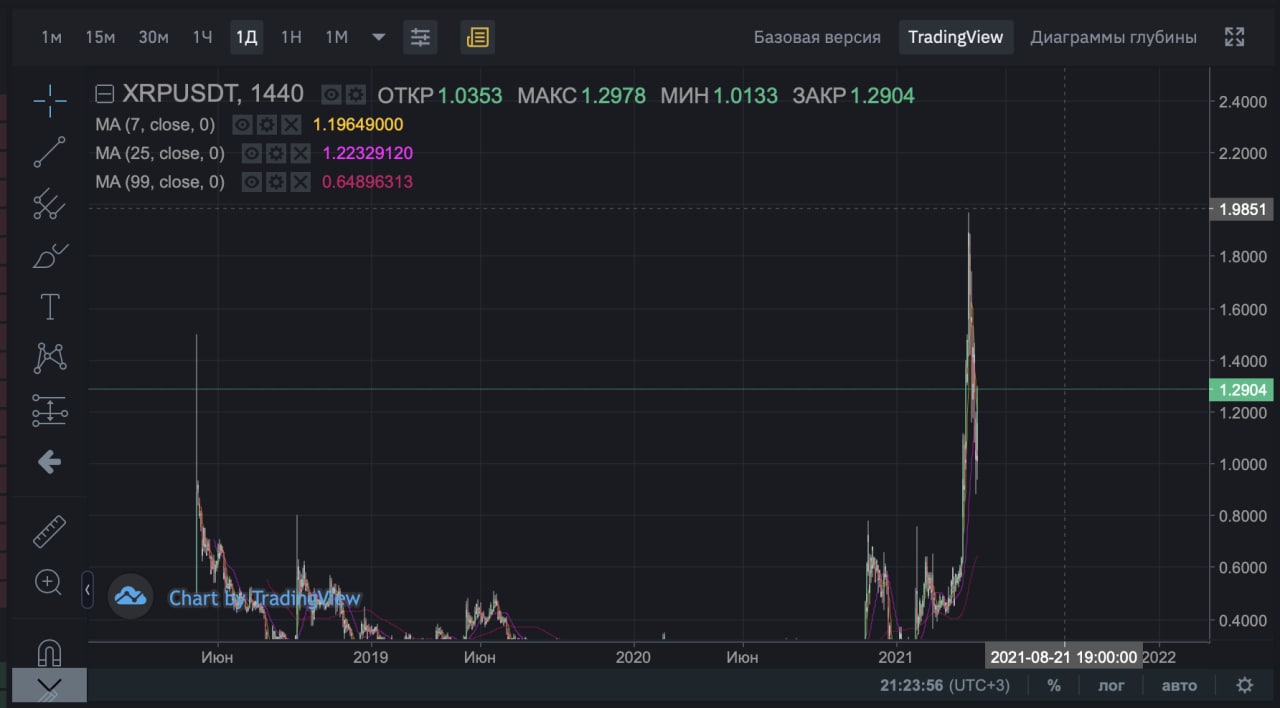Select the left arrow marker tool

(49, 461)
